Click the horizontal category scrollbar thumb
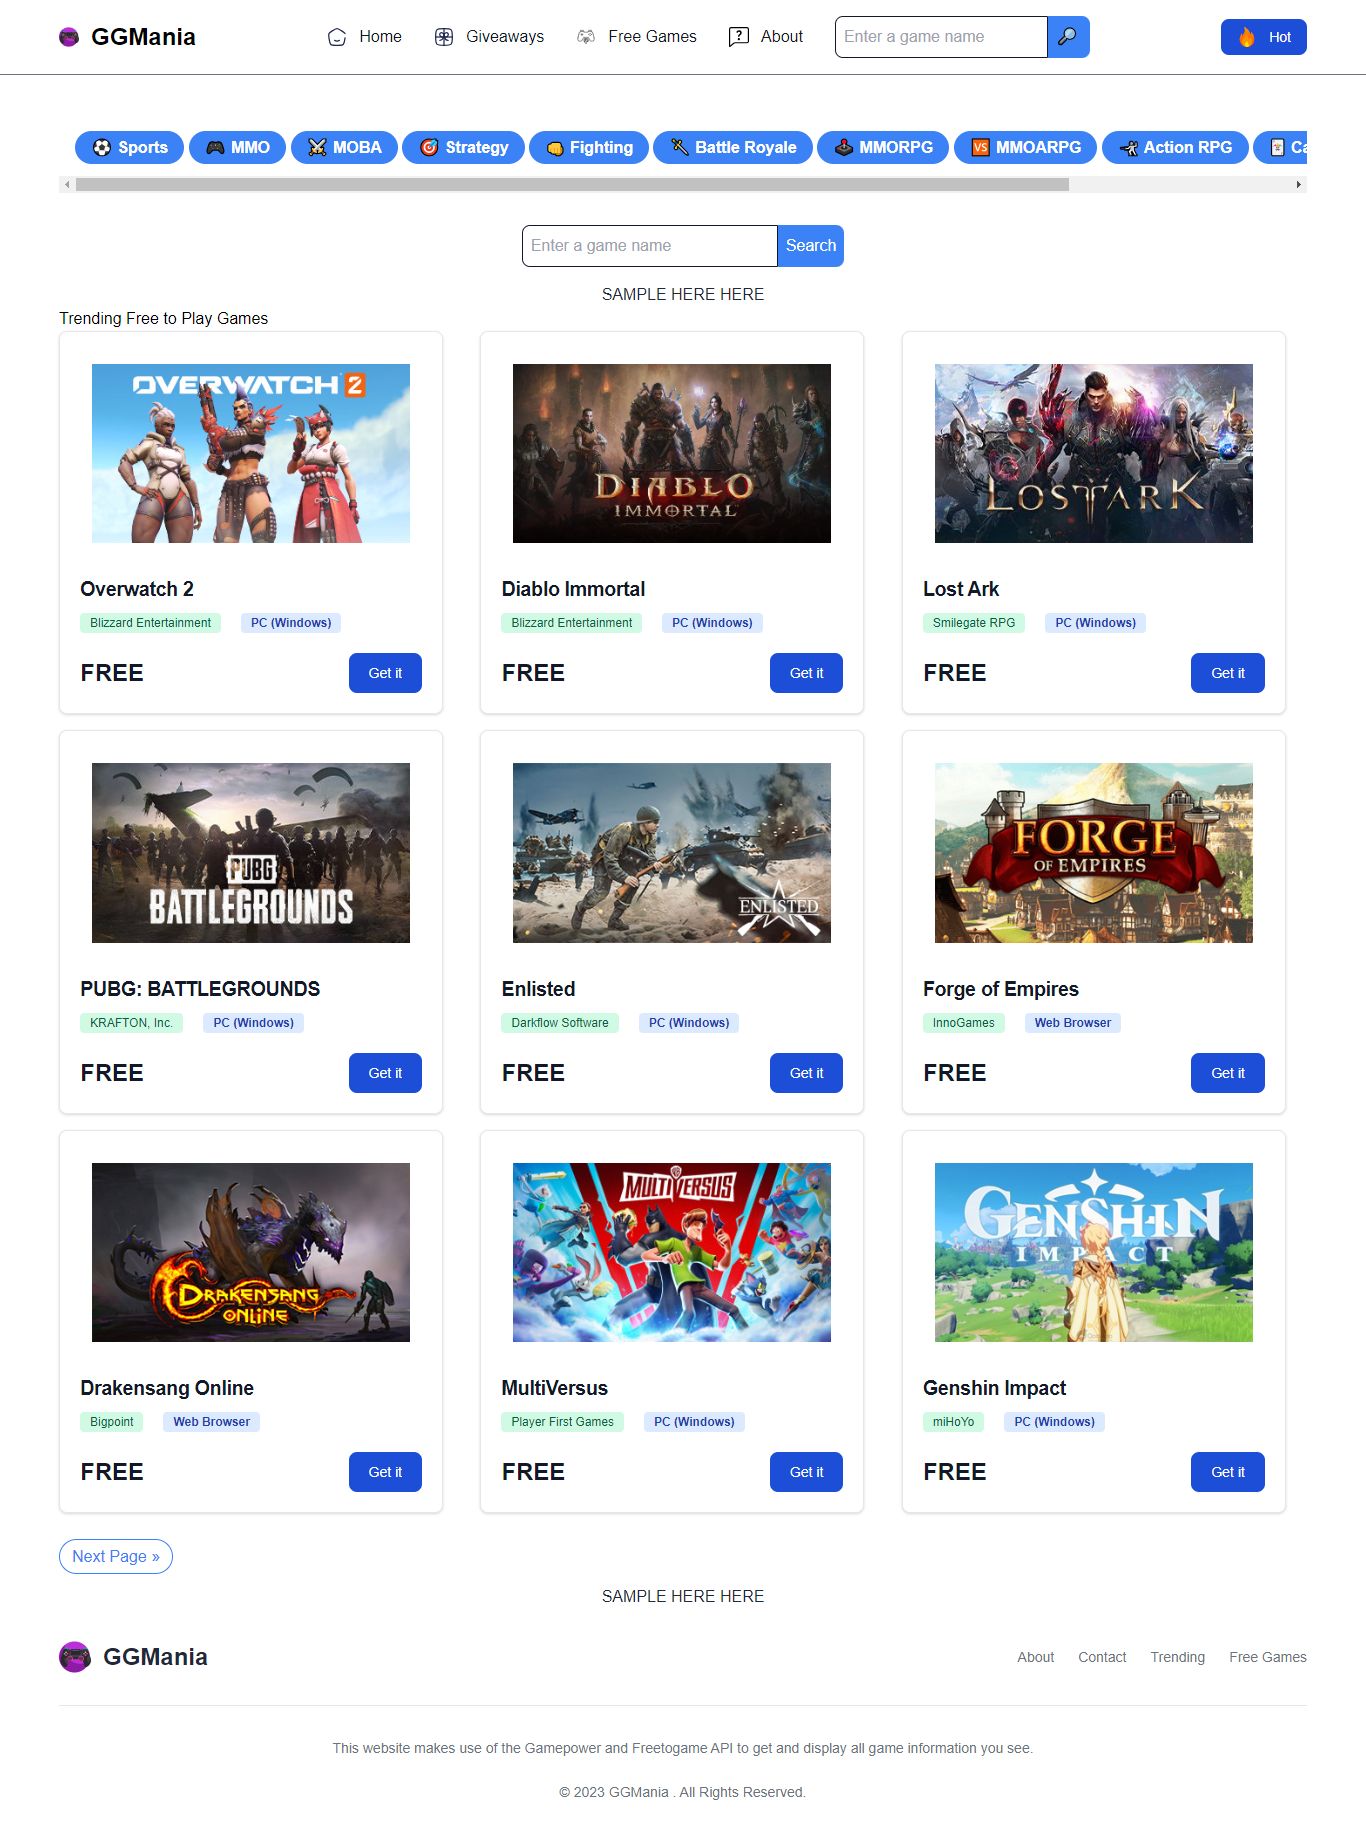1366x1834 pixels. click(572, 185)
